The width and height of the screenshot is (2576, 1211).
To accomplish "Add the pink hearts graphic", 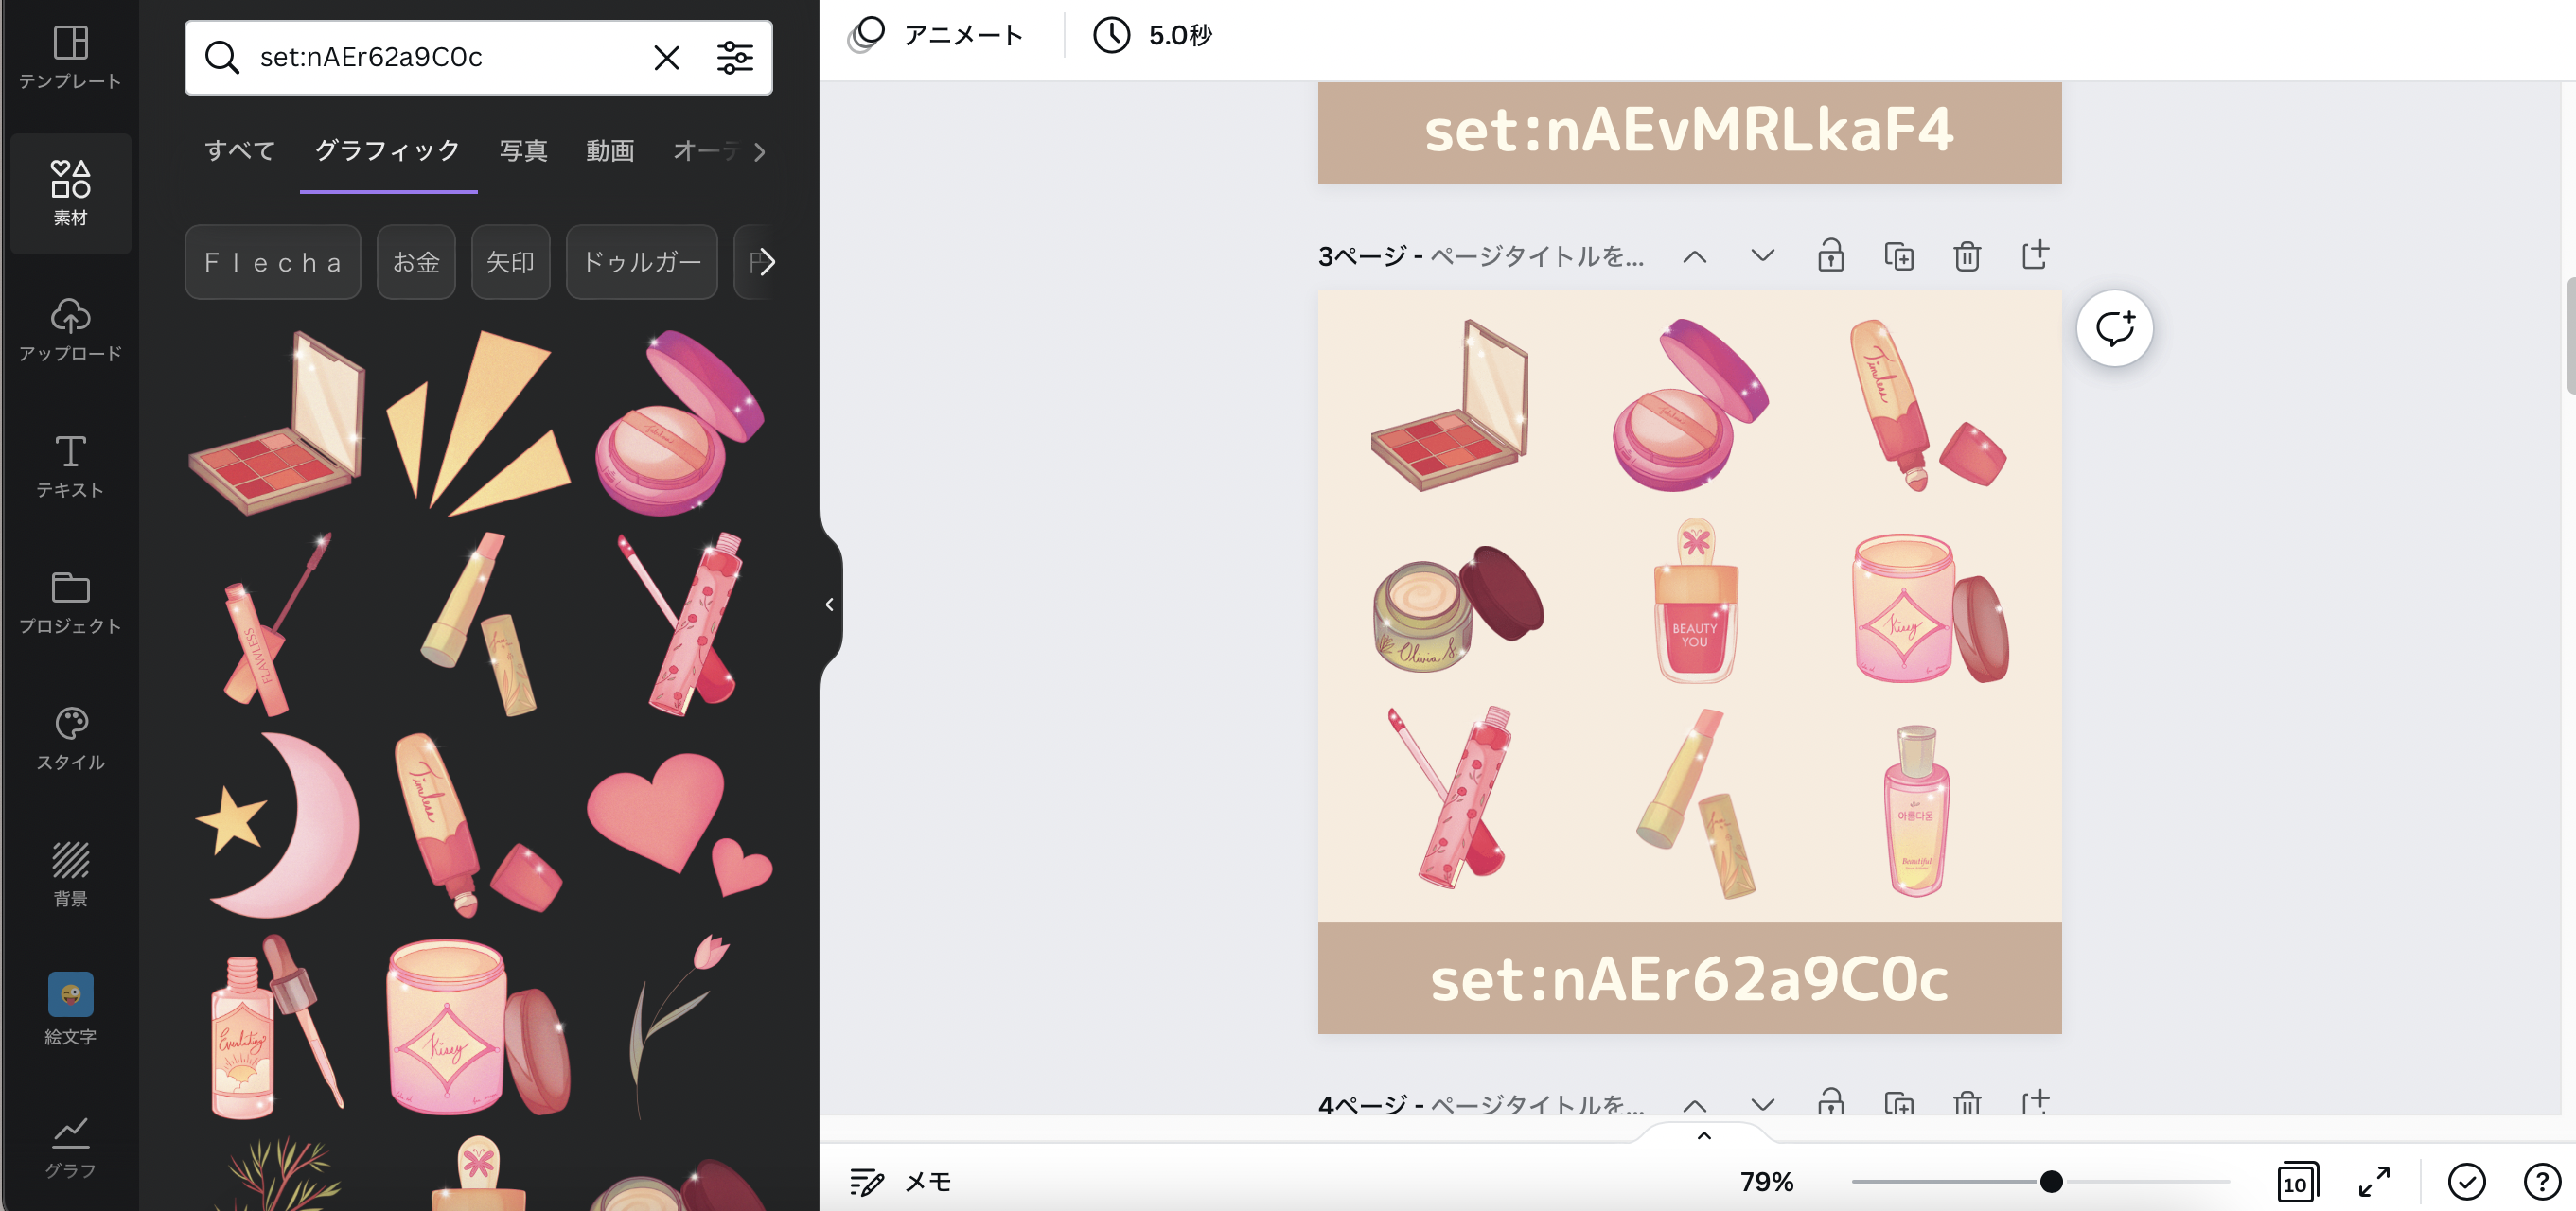I will (x=680, y=826).
